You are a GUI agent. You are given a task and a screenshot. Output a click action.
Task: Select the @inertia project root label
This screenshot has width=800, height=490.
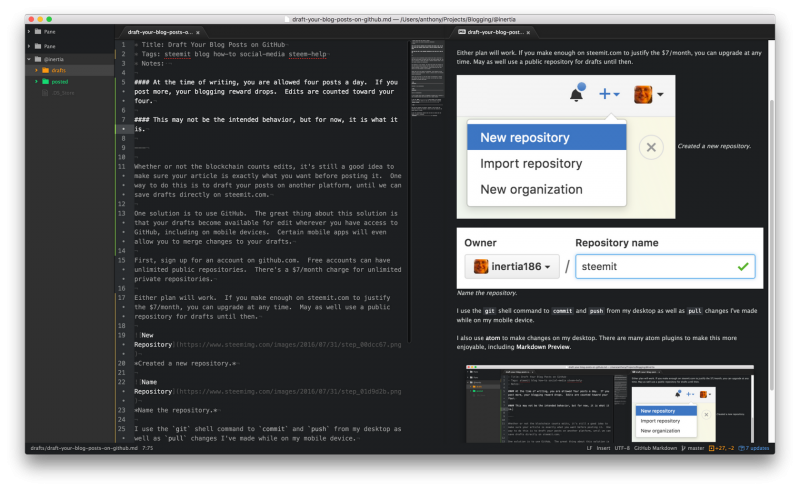[54, 59]
